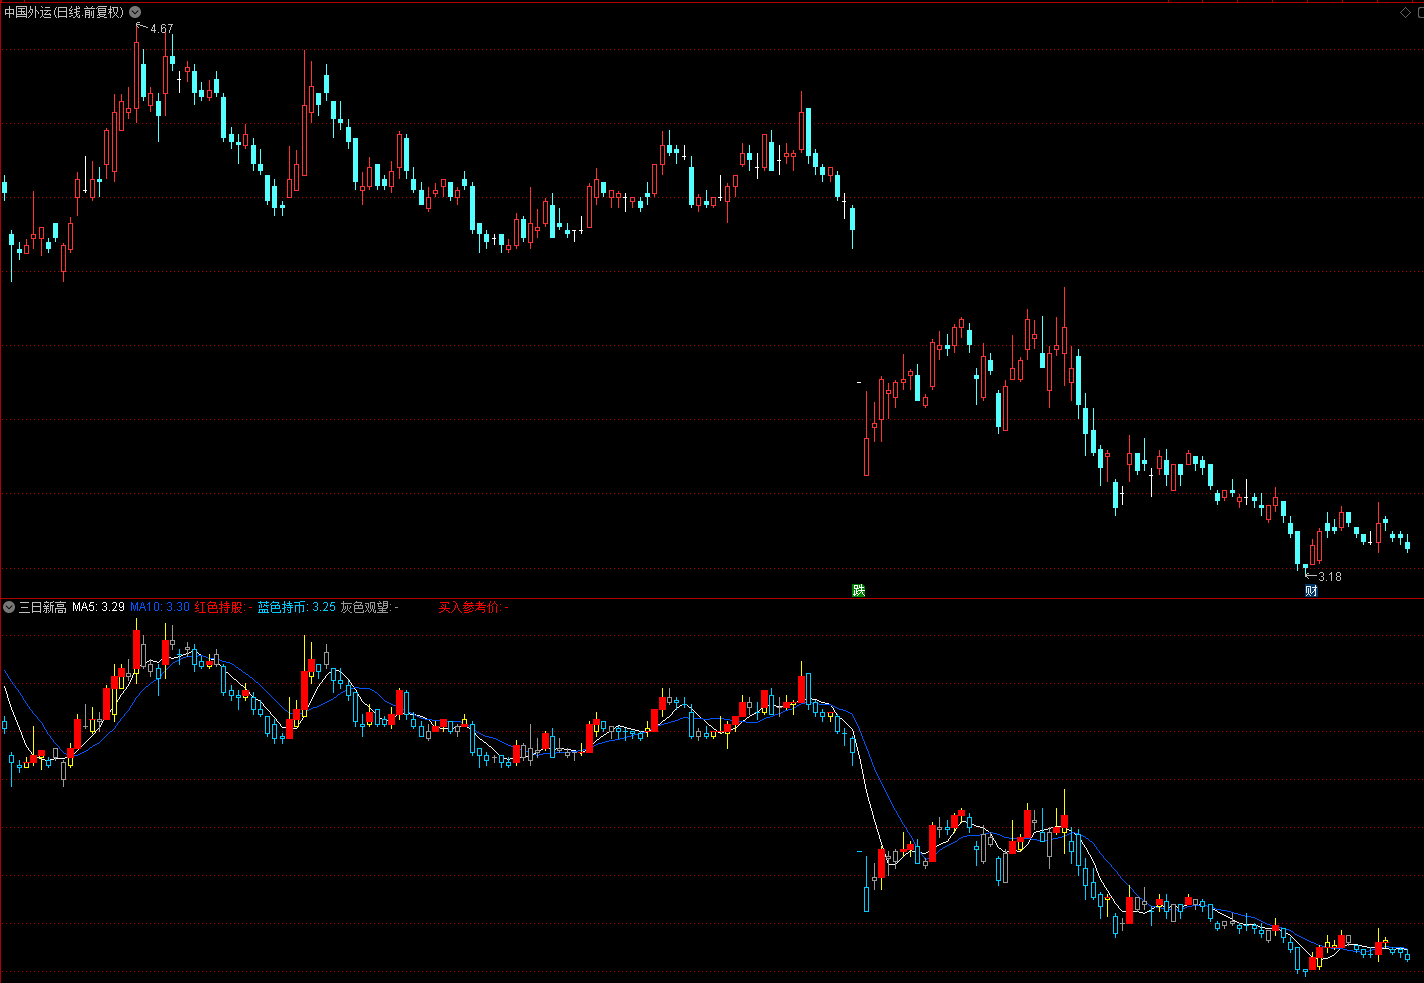Click the blue 财 marker icon
Screen dimensions: 1424x983
pyautogui.click(x=1311, y=590)
